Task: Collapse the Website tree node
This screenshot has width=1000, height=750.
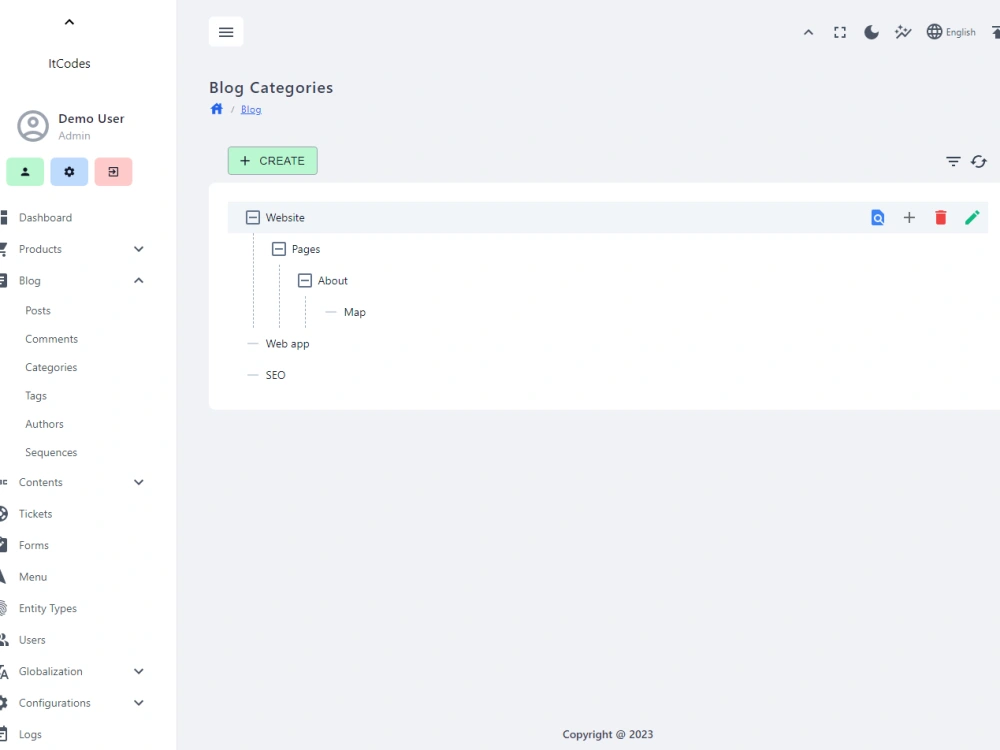Action: click(x=252, y=217)
